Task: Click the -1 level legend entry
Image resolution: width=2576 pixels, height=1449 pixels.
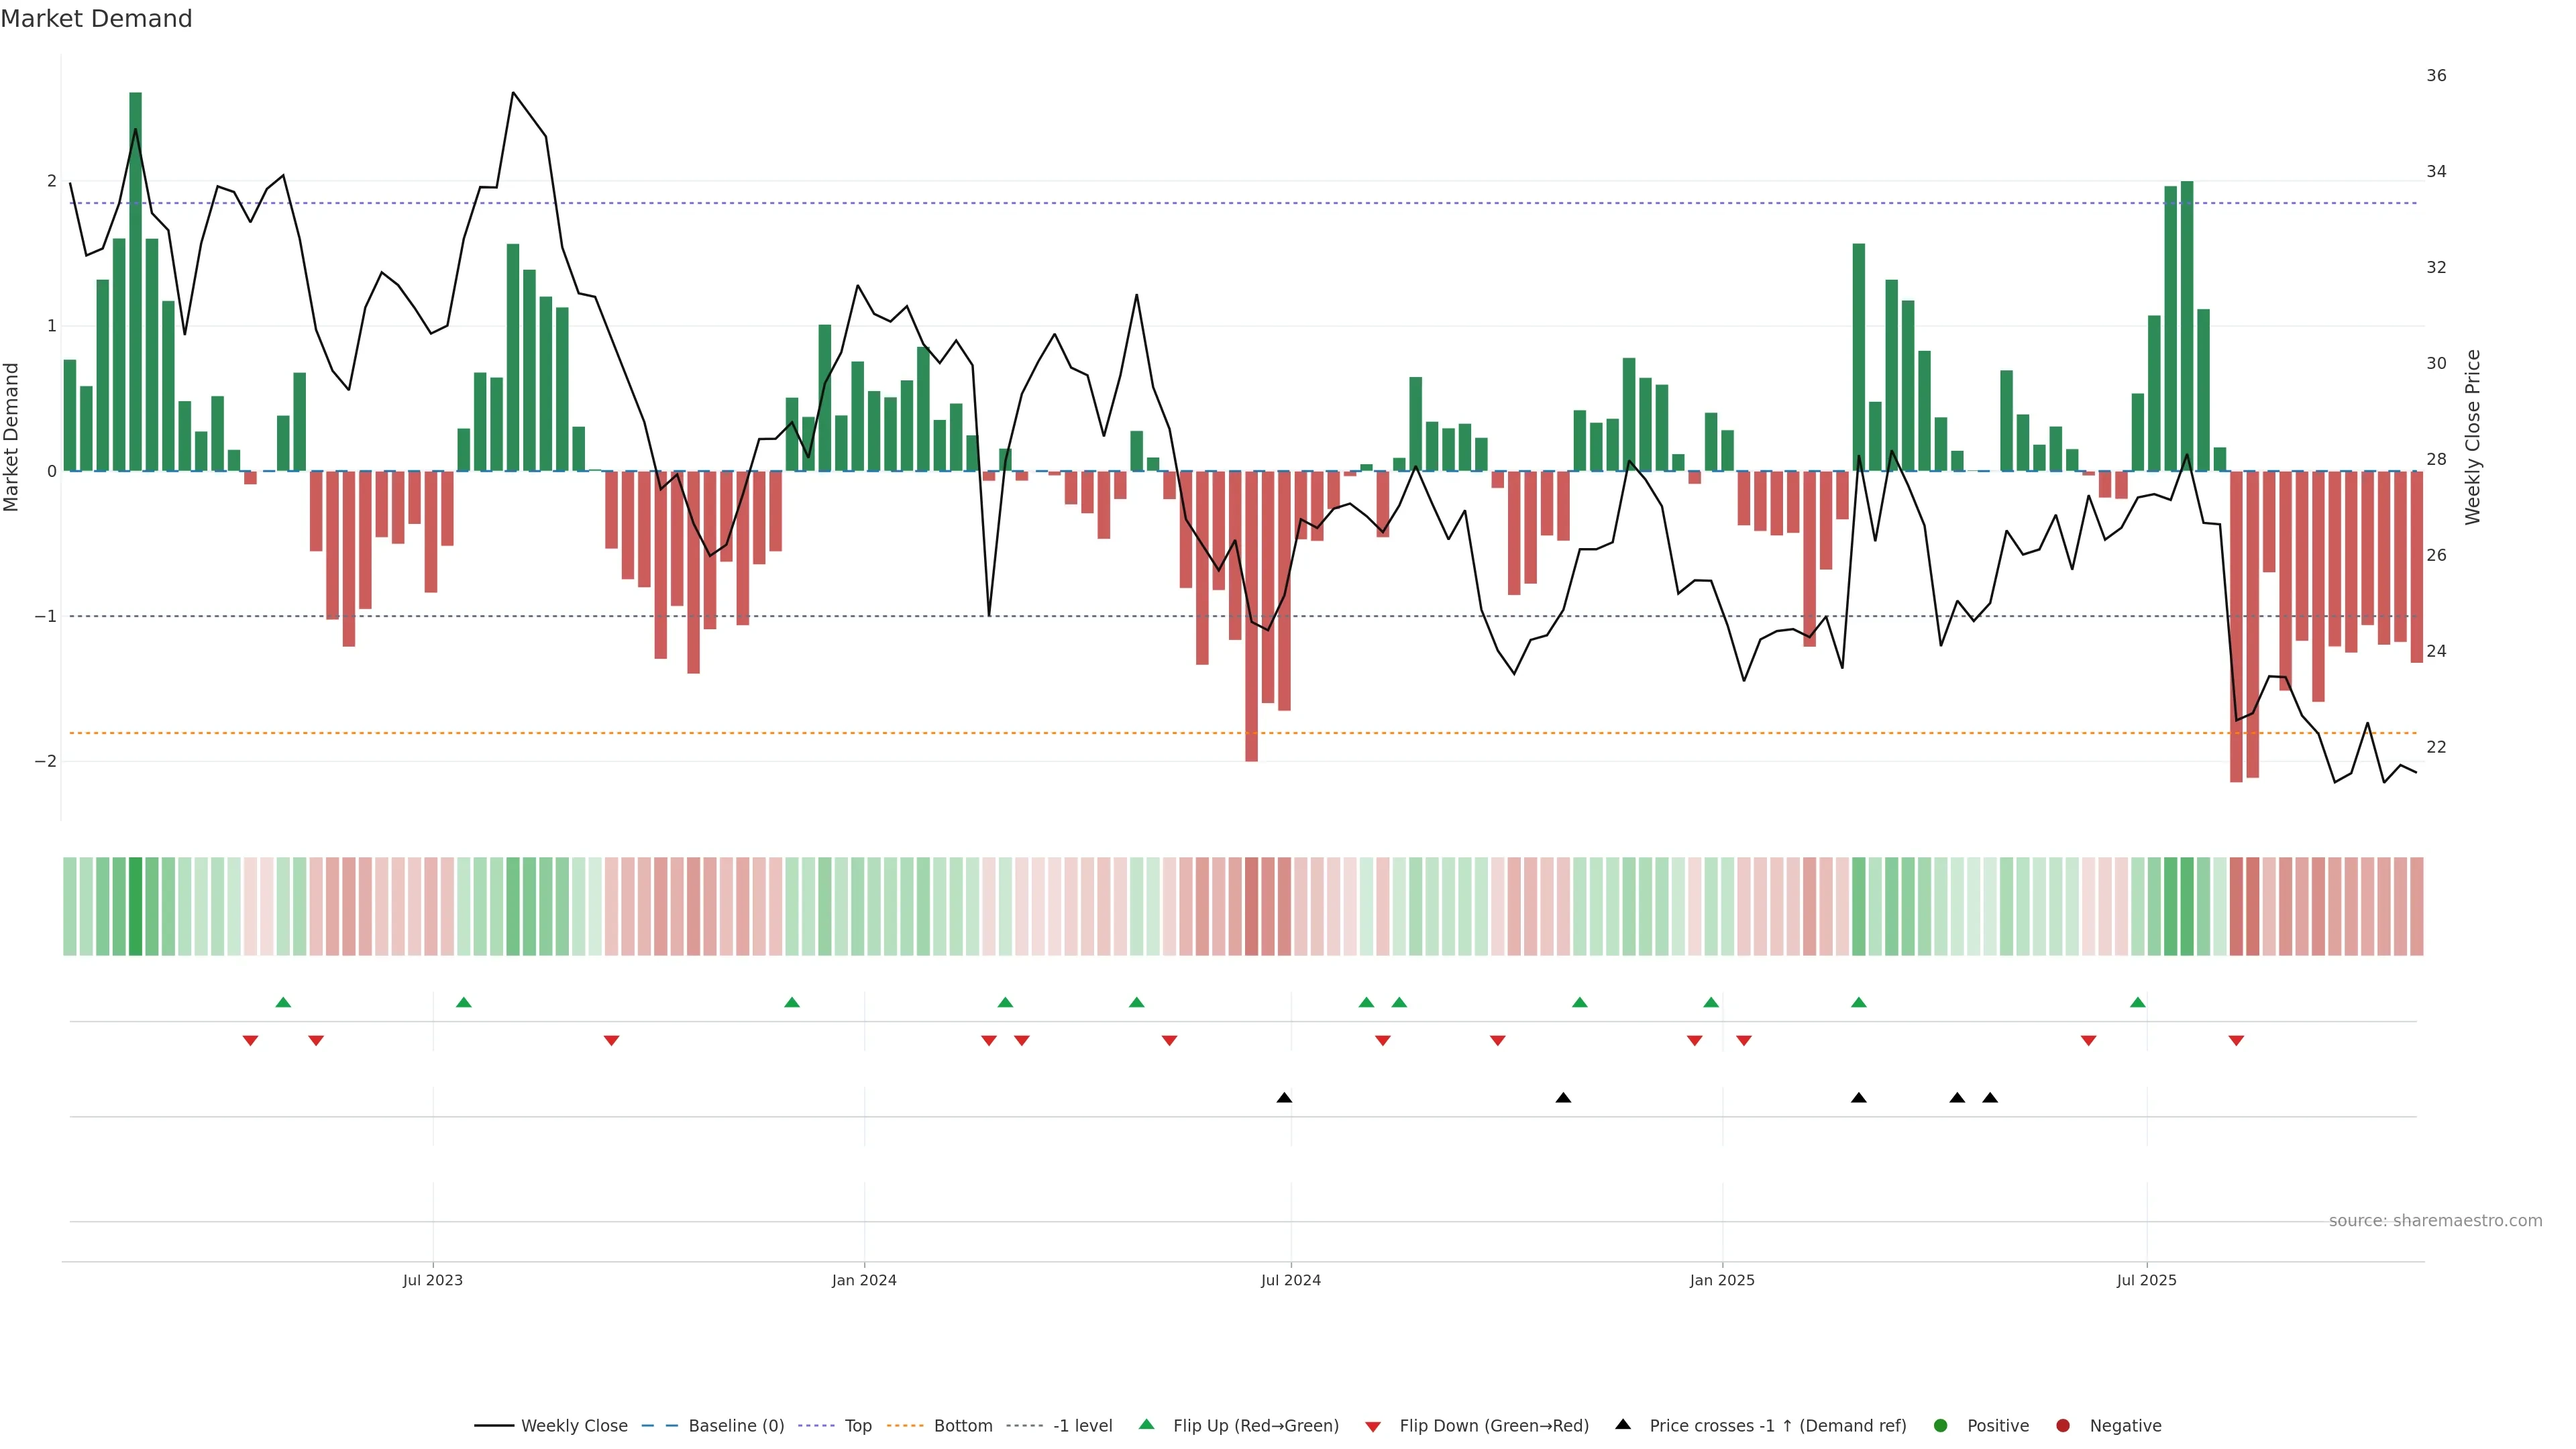Action: (1082, 1425)
